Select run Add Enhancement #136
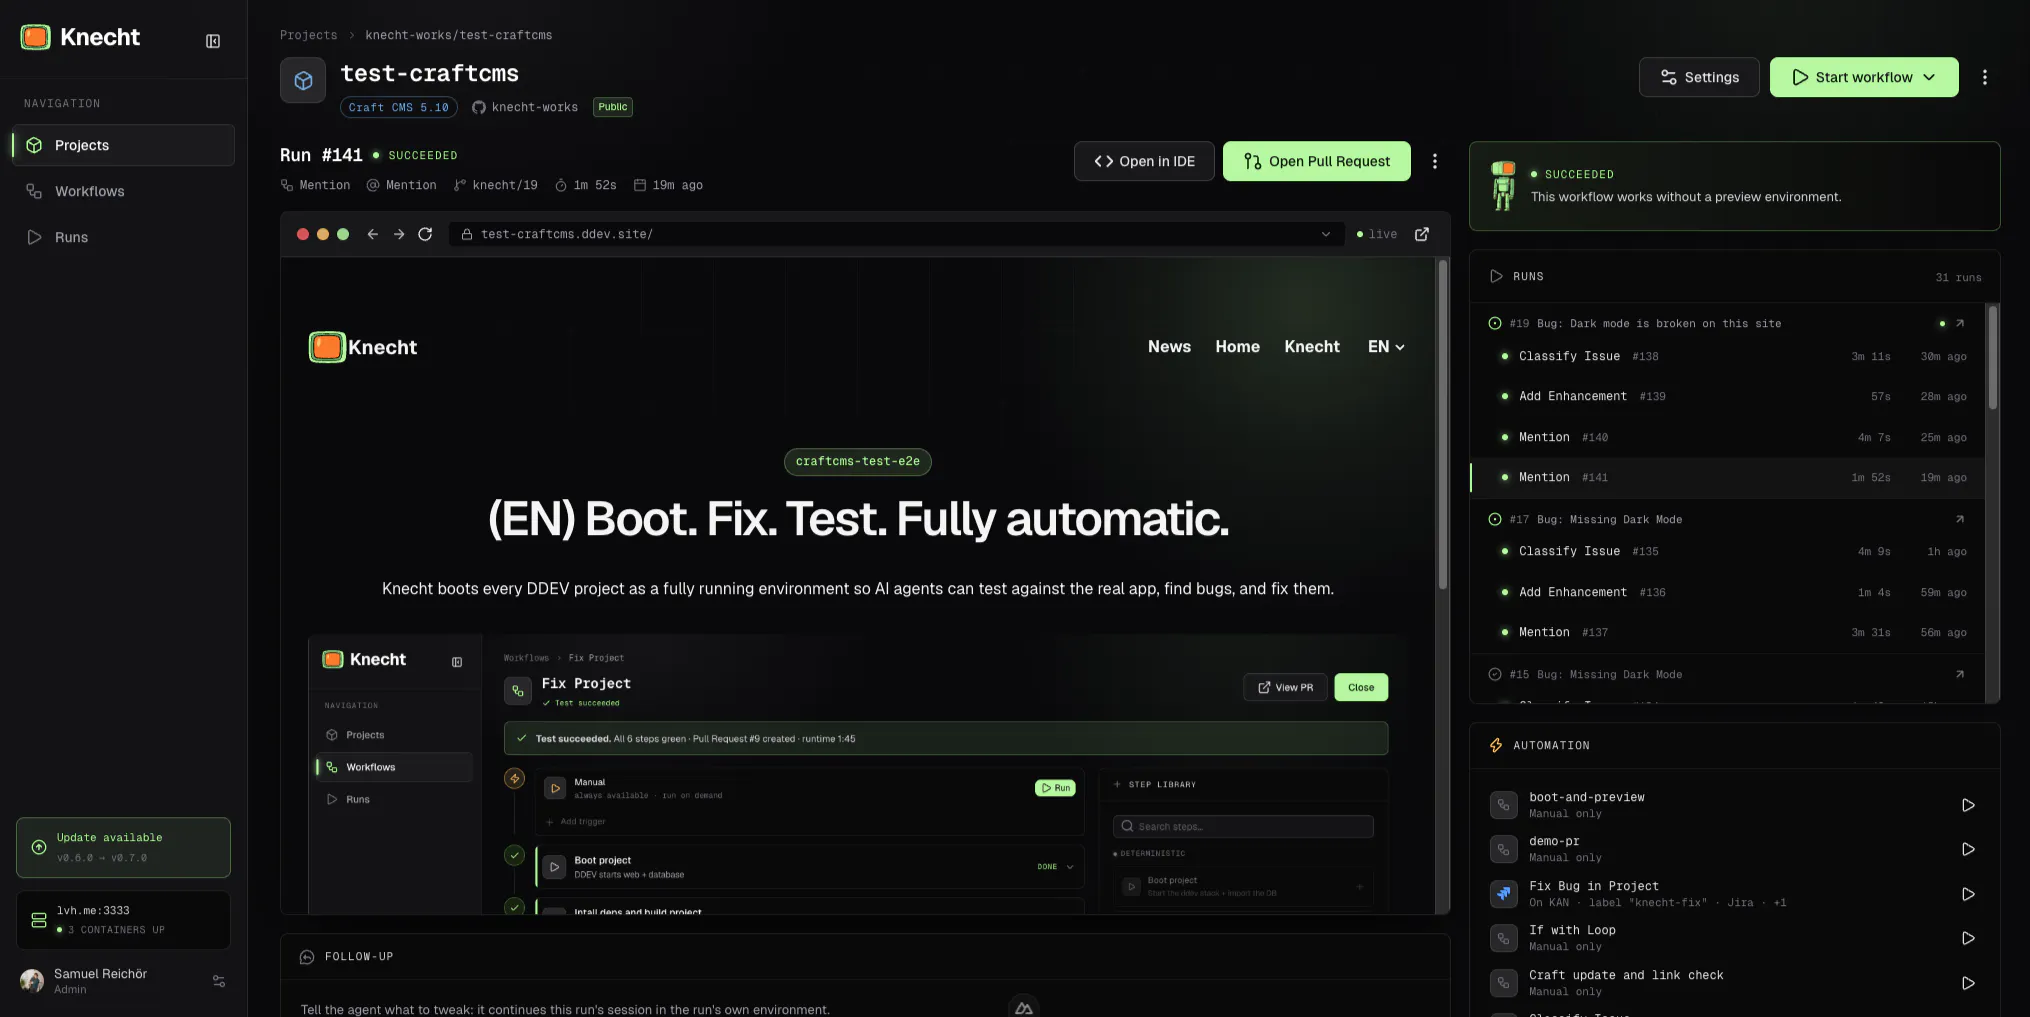 click(x=1728, y=592)
